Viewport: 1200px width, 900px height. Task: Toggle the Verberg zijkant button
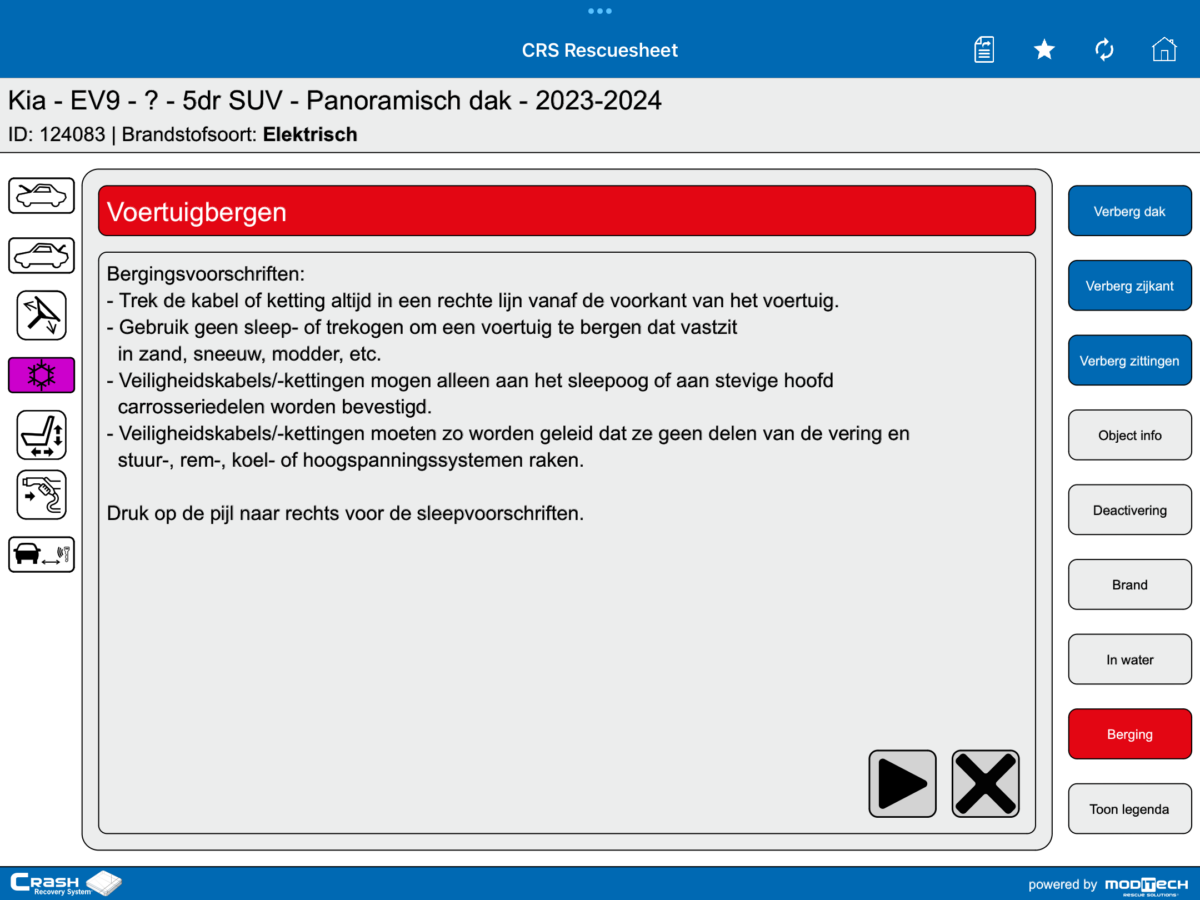1130,286
